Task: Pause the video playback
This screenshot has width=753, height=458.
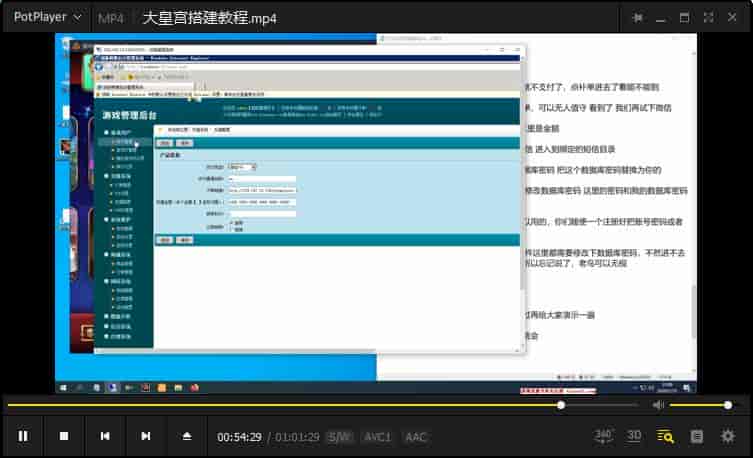Action: [x=23, y=436]
